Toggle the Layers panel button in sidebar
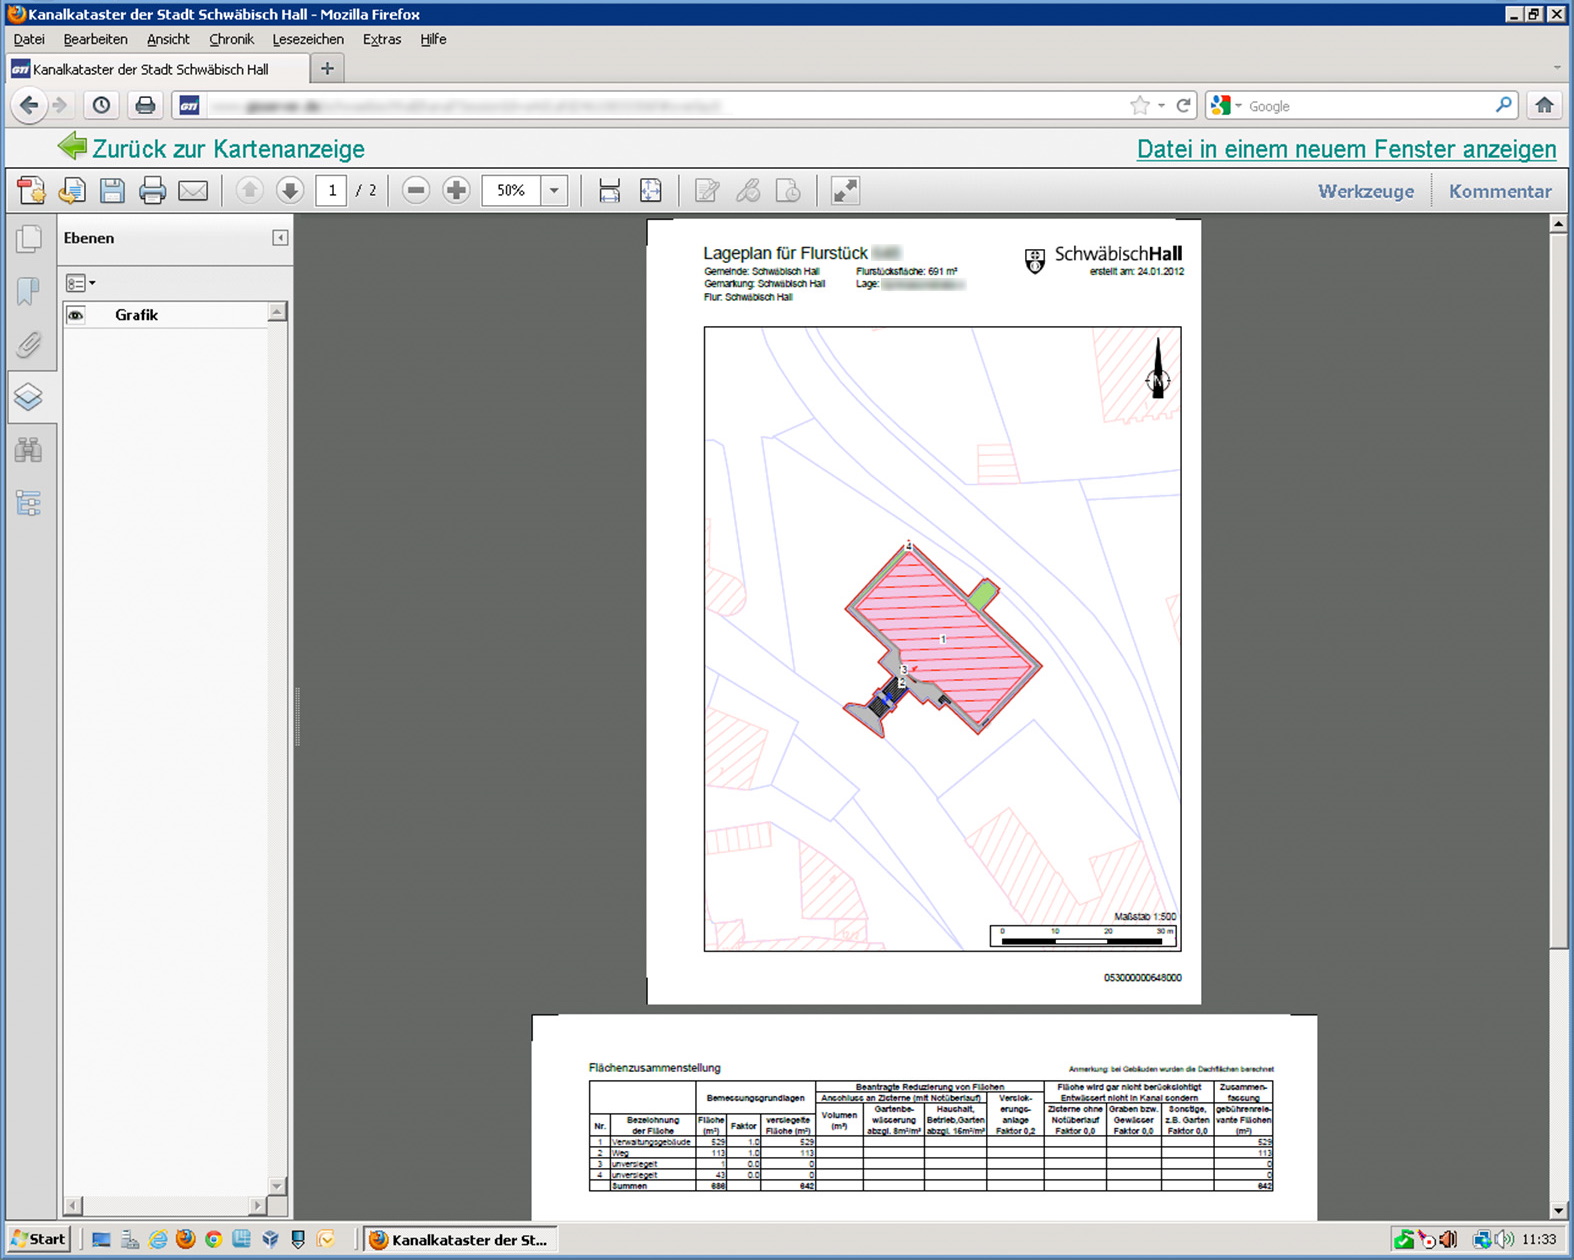The width and height of the screenshot is (1574, 1260). tap(29, 397)
